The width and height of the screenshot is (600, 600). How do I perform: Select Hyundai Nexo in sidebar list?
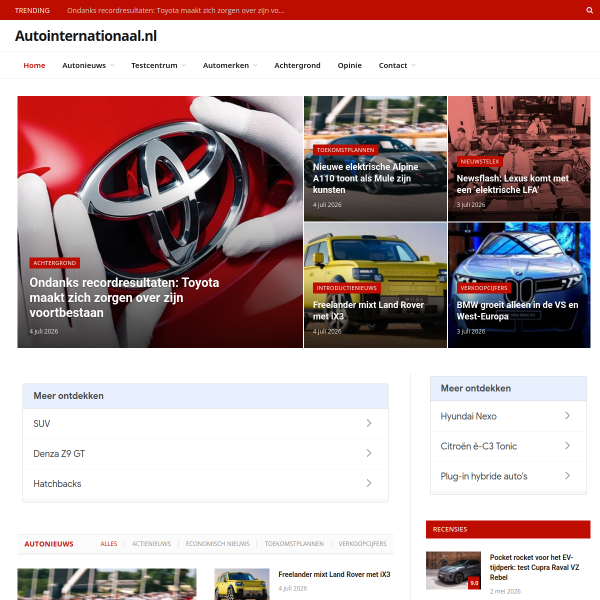tap(508, 416)
